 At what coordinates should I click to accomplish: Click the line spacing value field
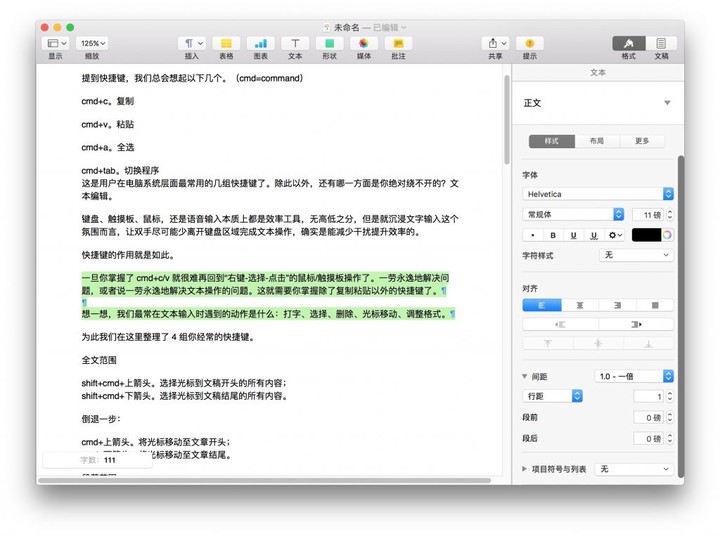648,396
